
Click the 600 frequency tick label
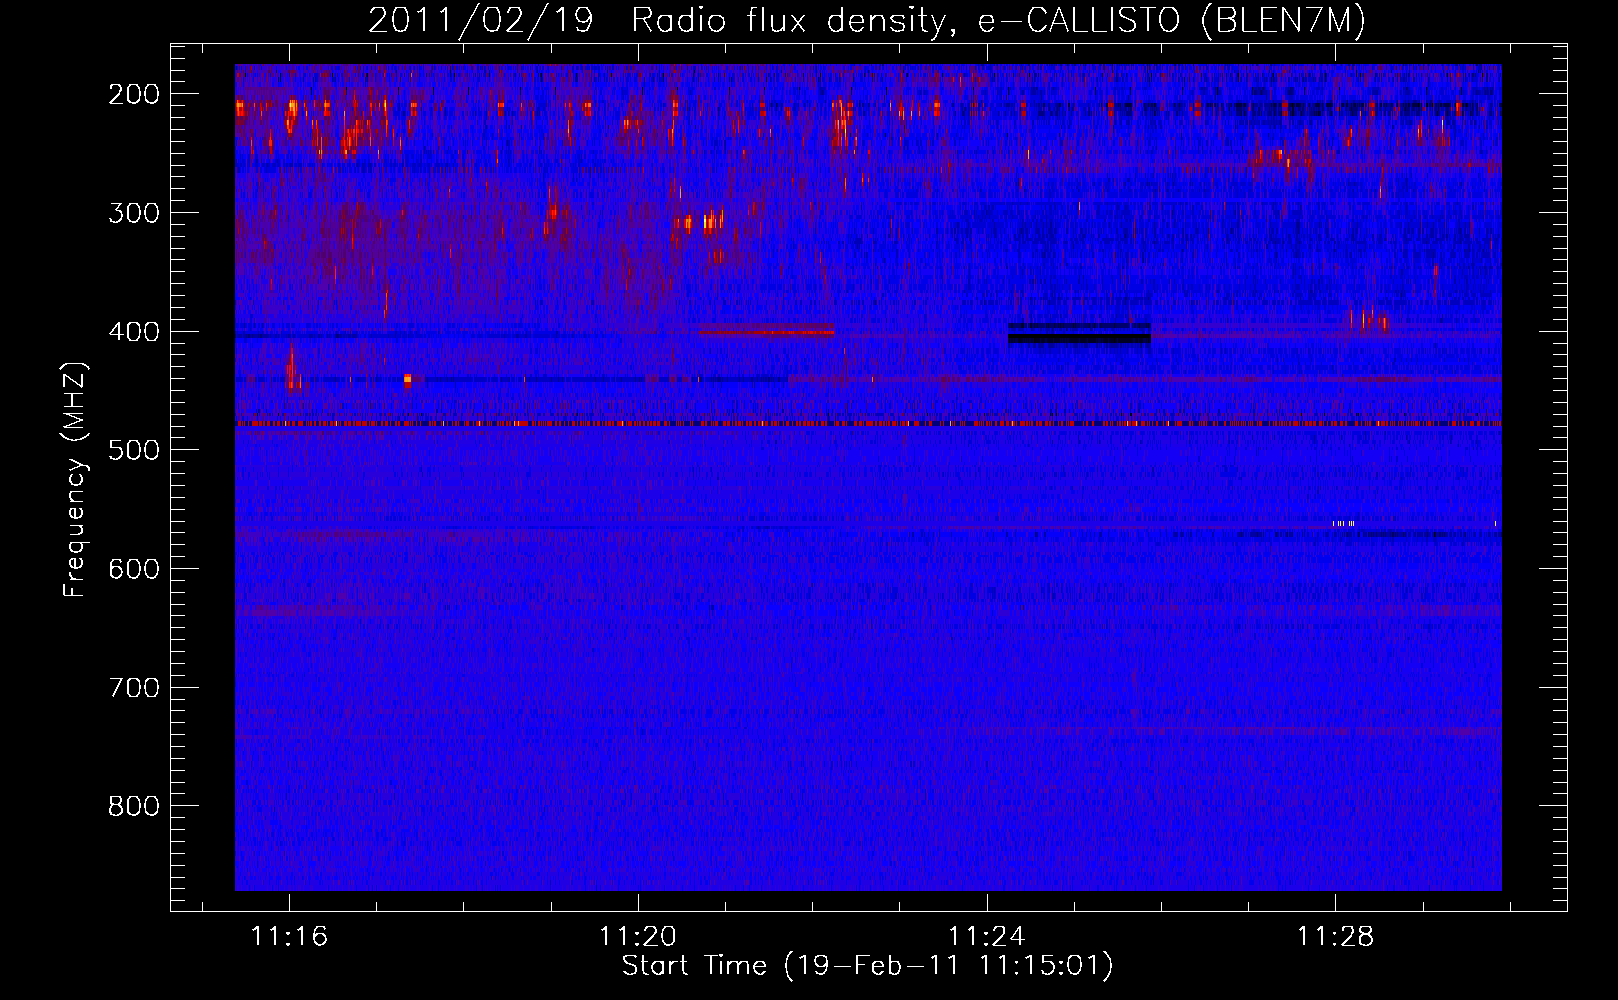pyautogui.click(x=134, y=569)
